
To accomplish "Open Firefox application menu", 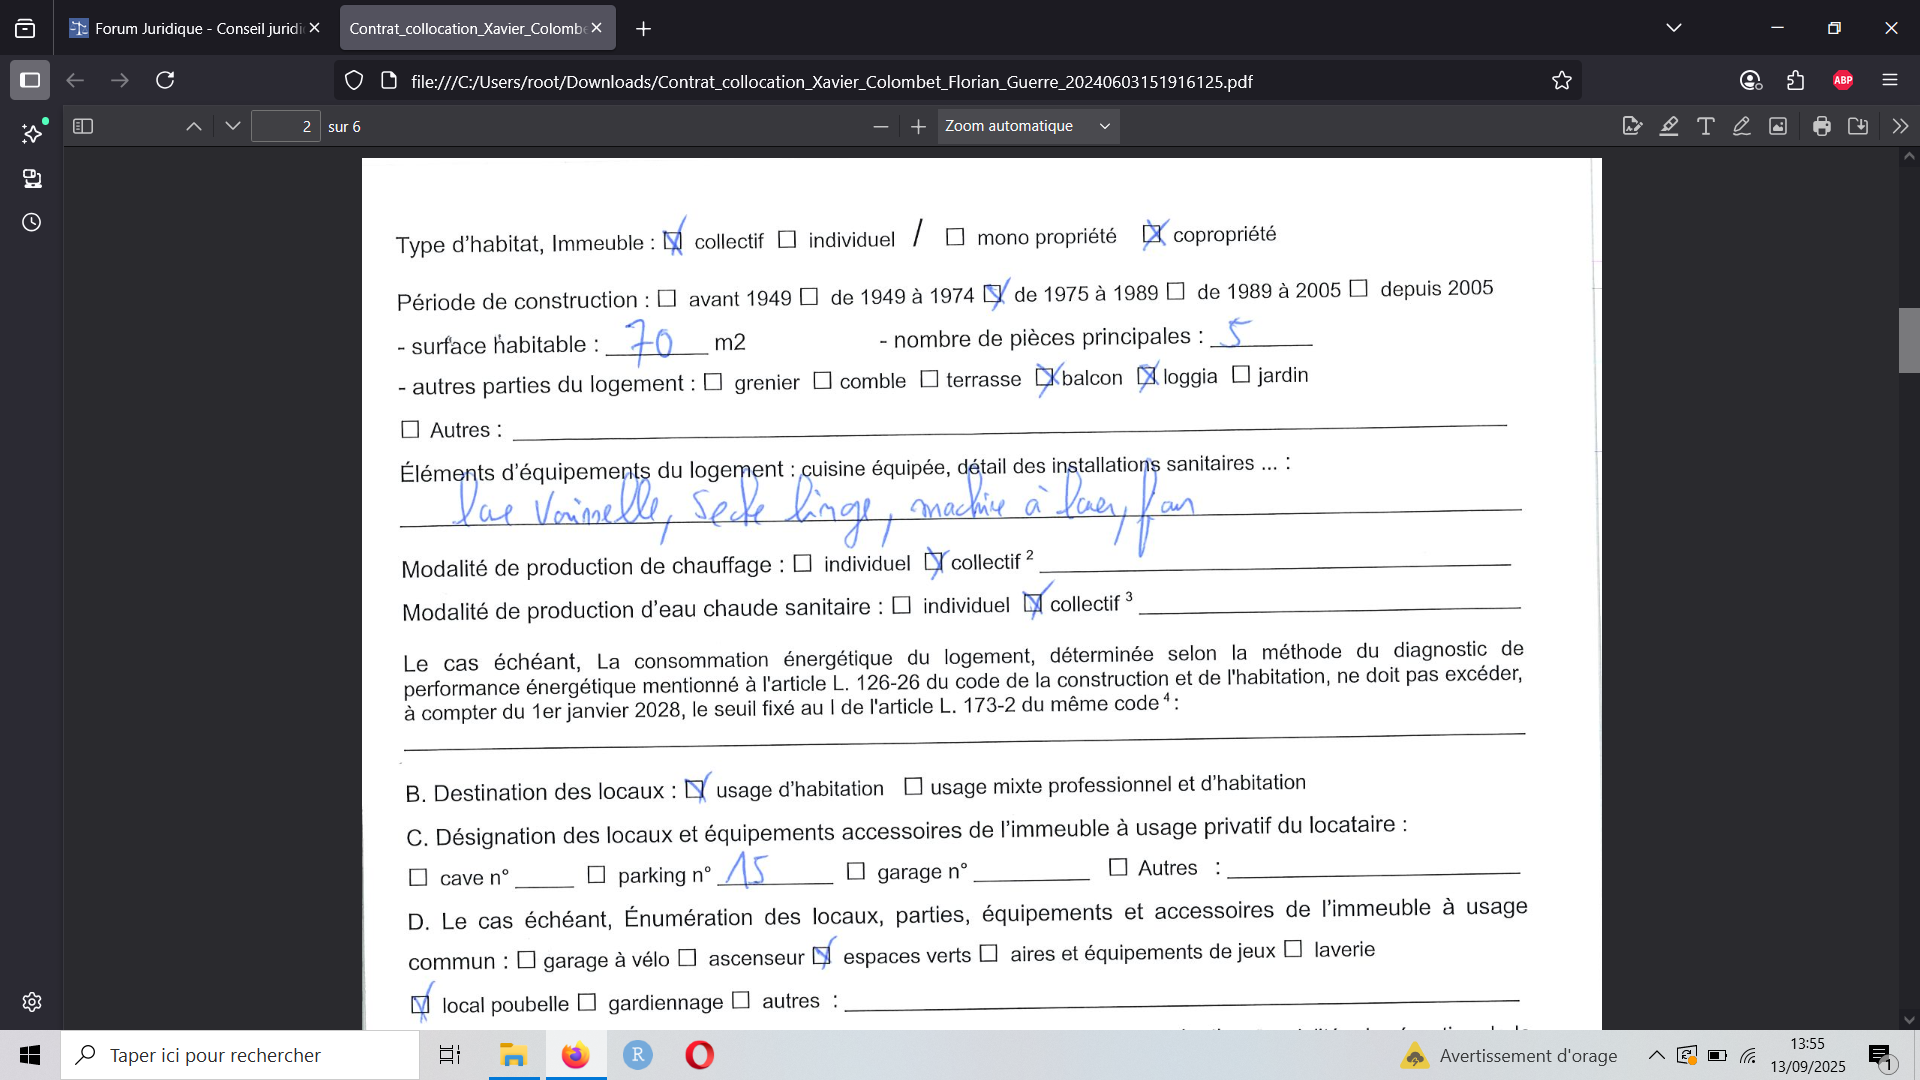I will pos(1890,81).
